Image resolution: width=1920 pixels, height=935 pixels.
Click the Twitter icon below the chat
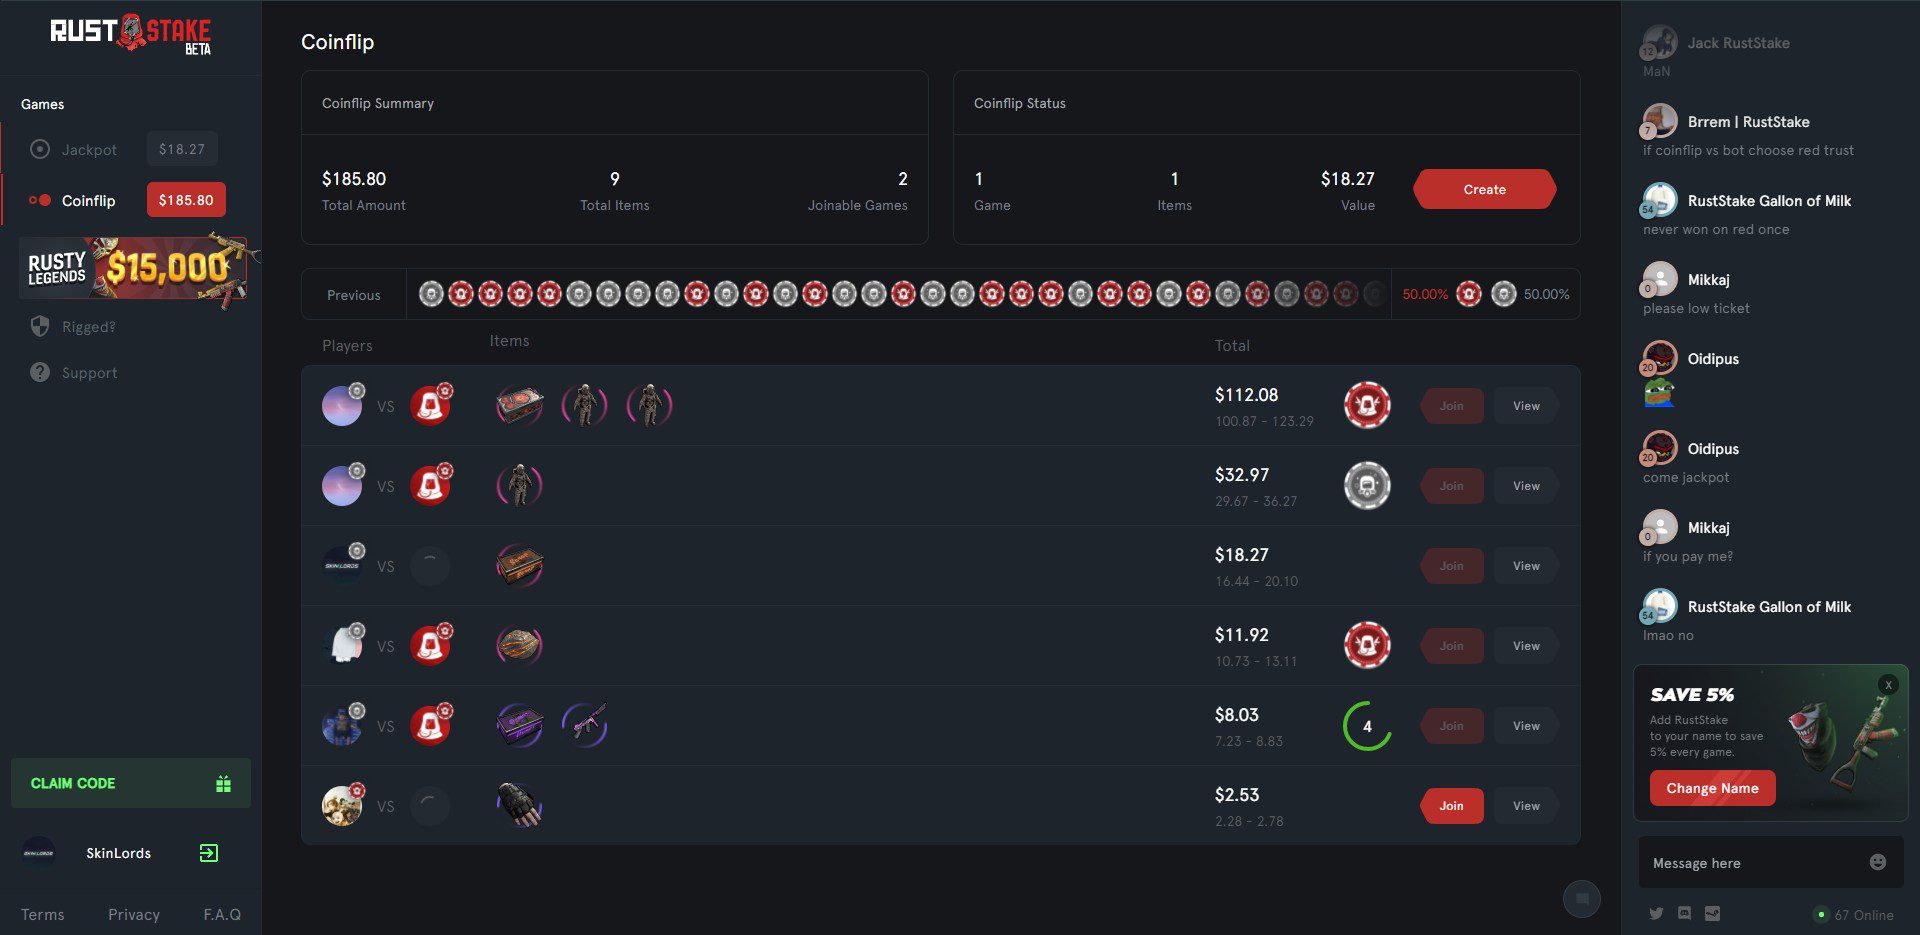(1656, 913)
